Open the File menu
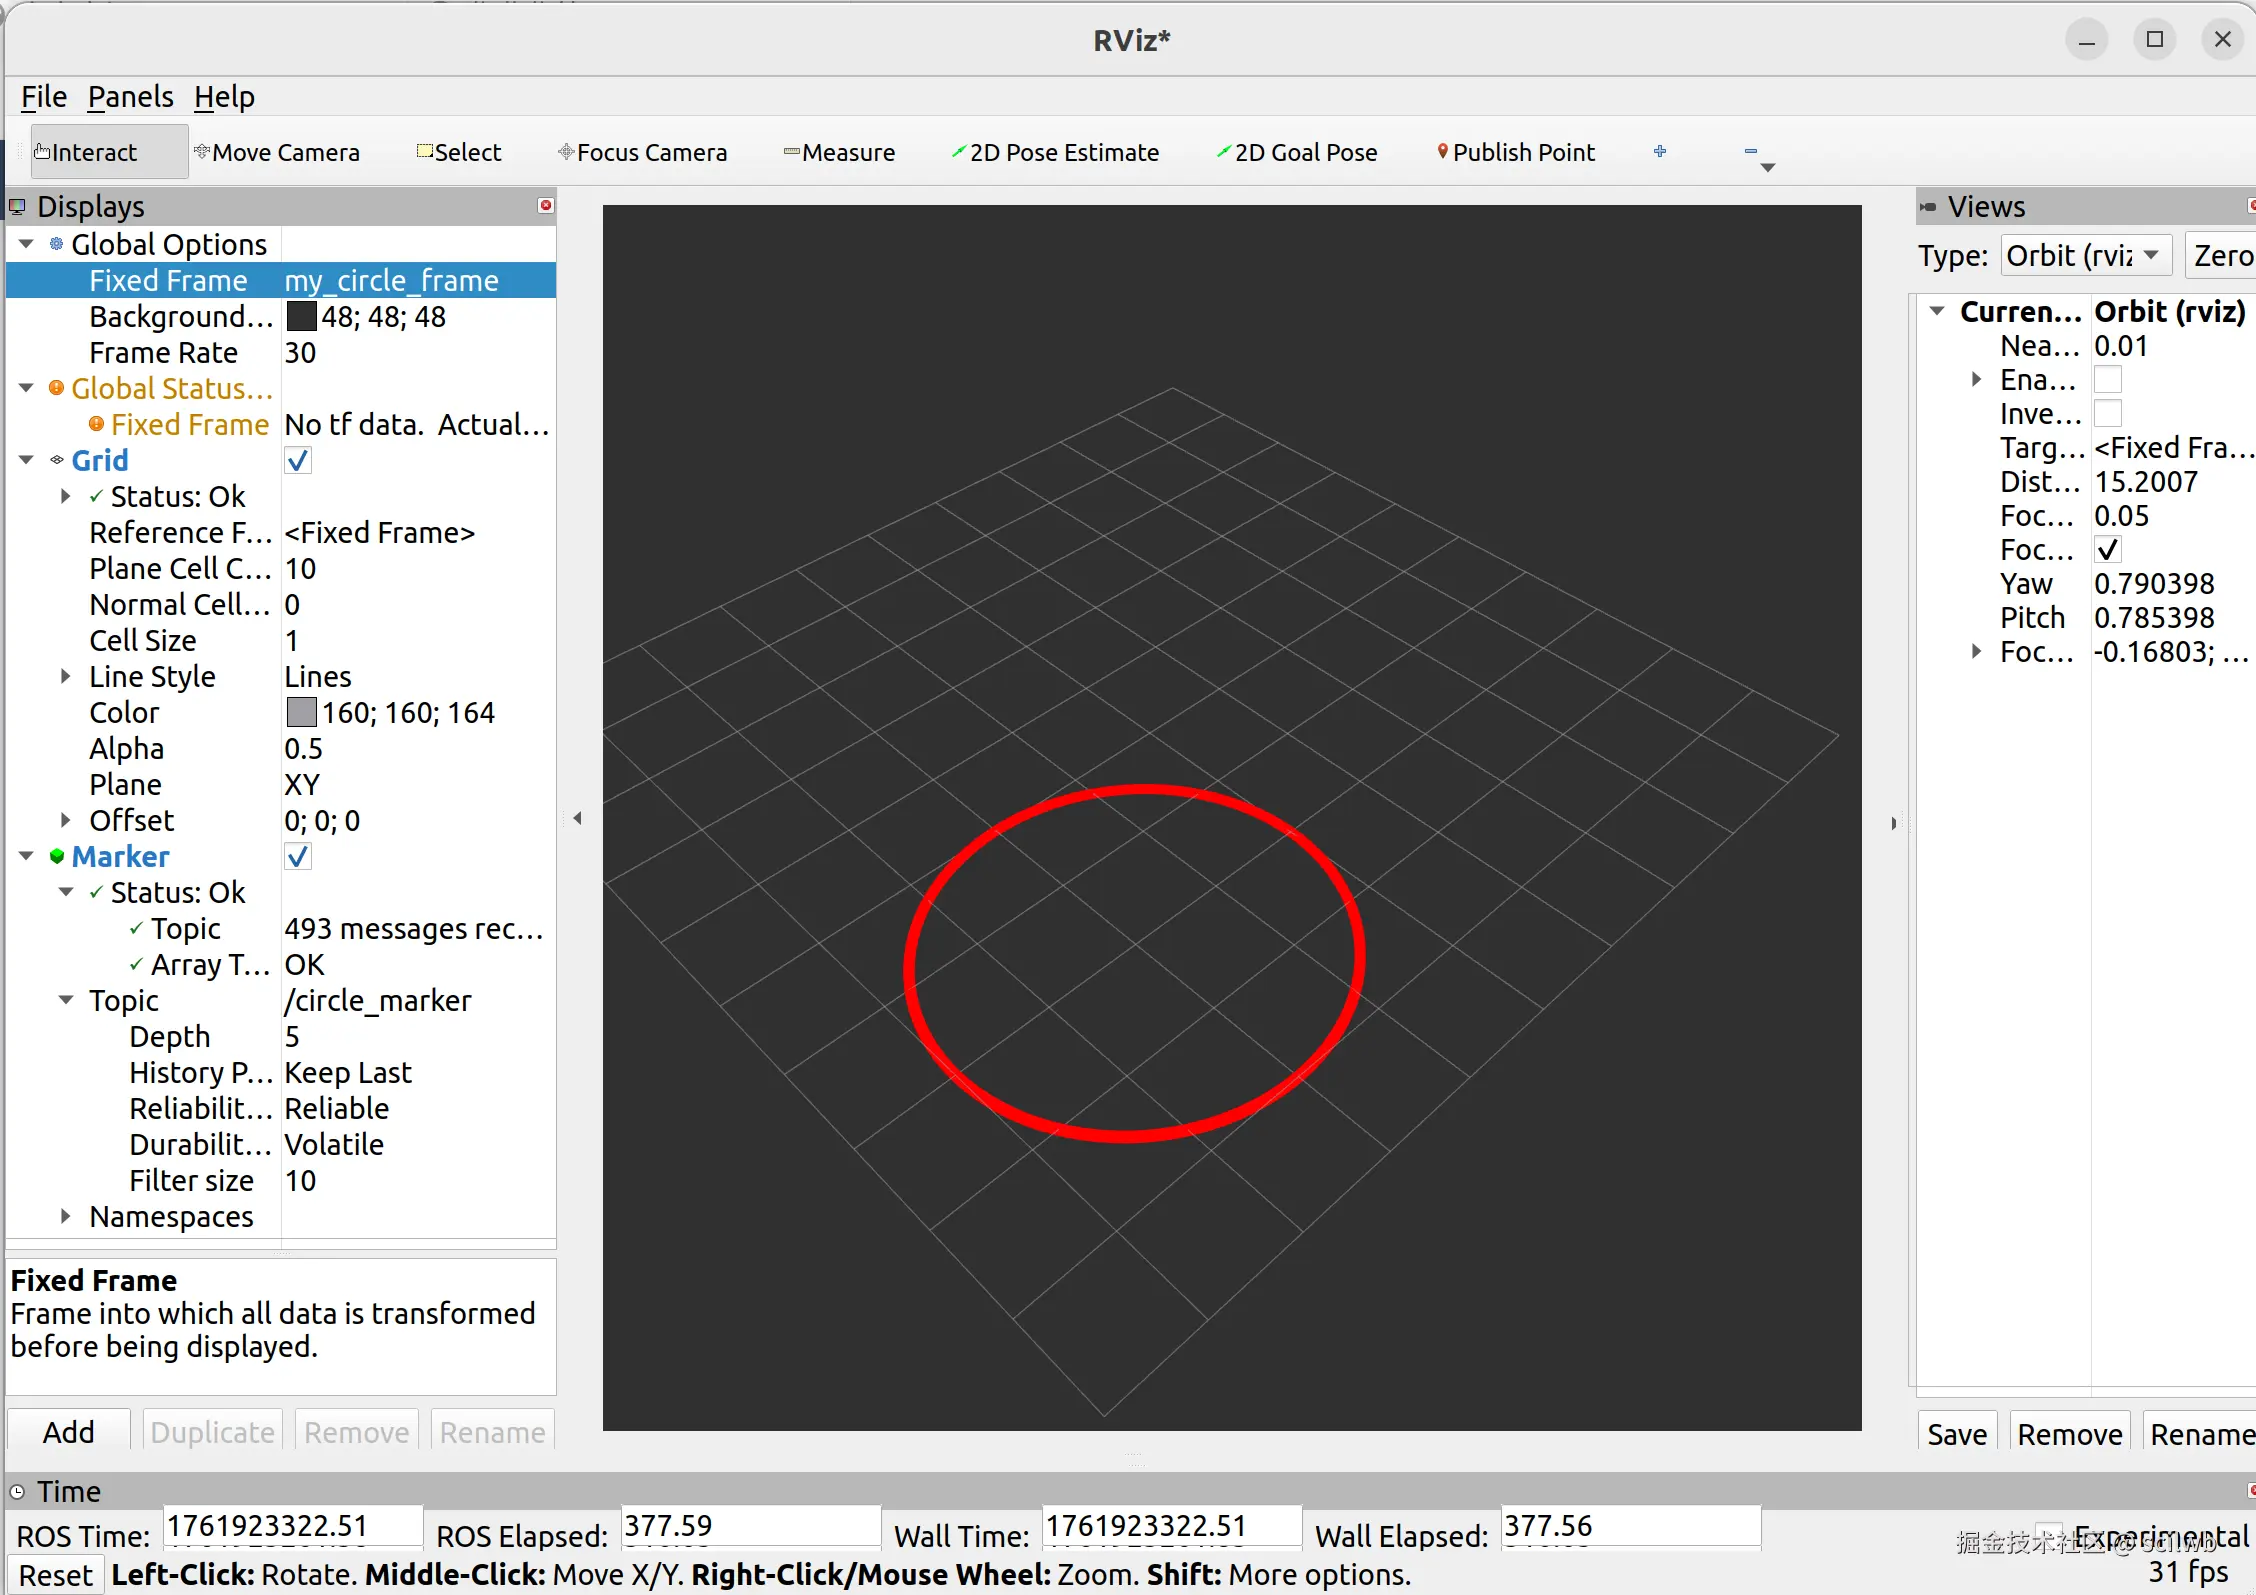 (x=43, y=97)
